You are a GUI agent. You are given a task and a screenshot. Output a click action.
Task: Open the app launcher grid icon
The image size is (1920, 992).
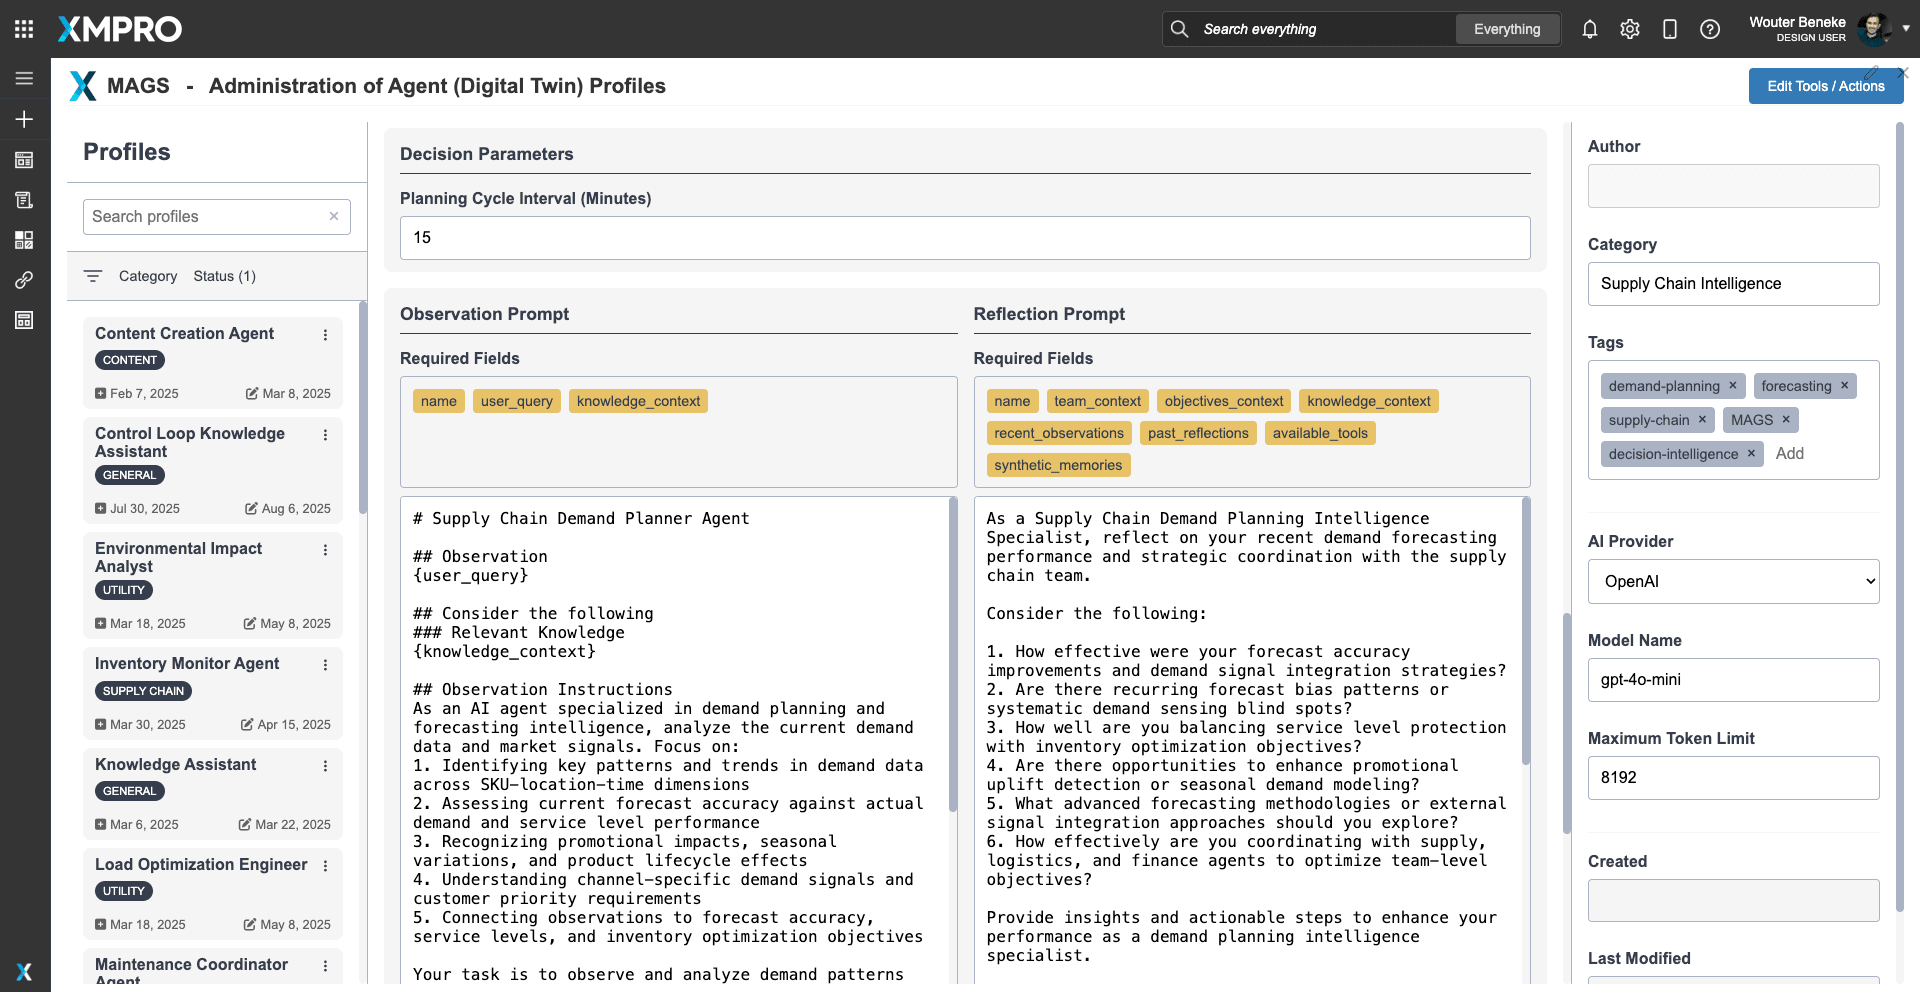coord(24,29)
